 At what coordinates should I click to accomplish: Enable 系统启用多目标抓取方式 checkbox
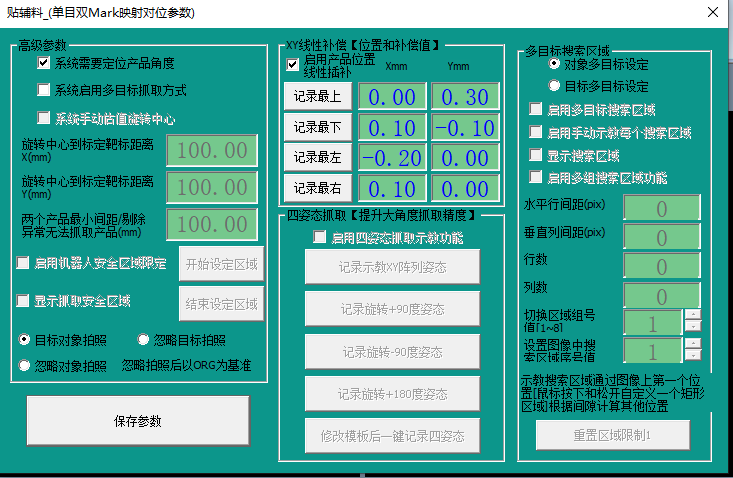click(x=44, y=90)
